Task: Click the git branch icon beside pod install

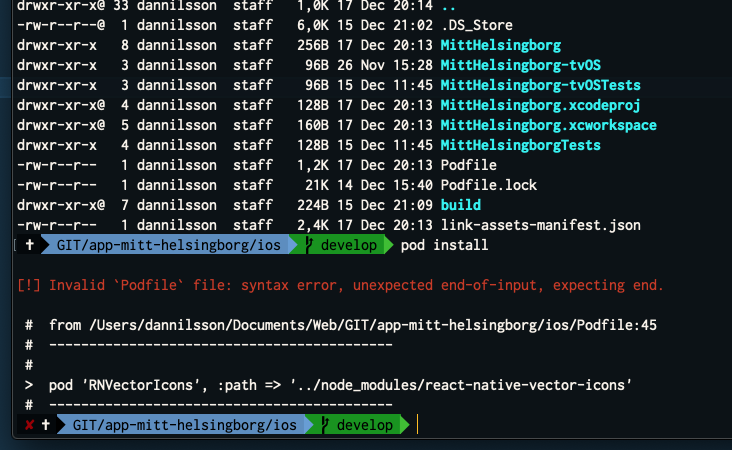Action: click(x=309, y=245)
